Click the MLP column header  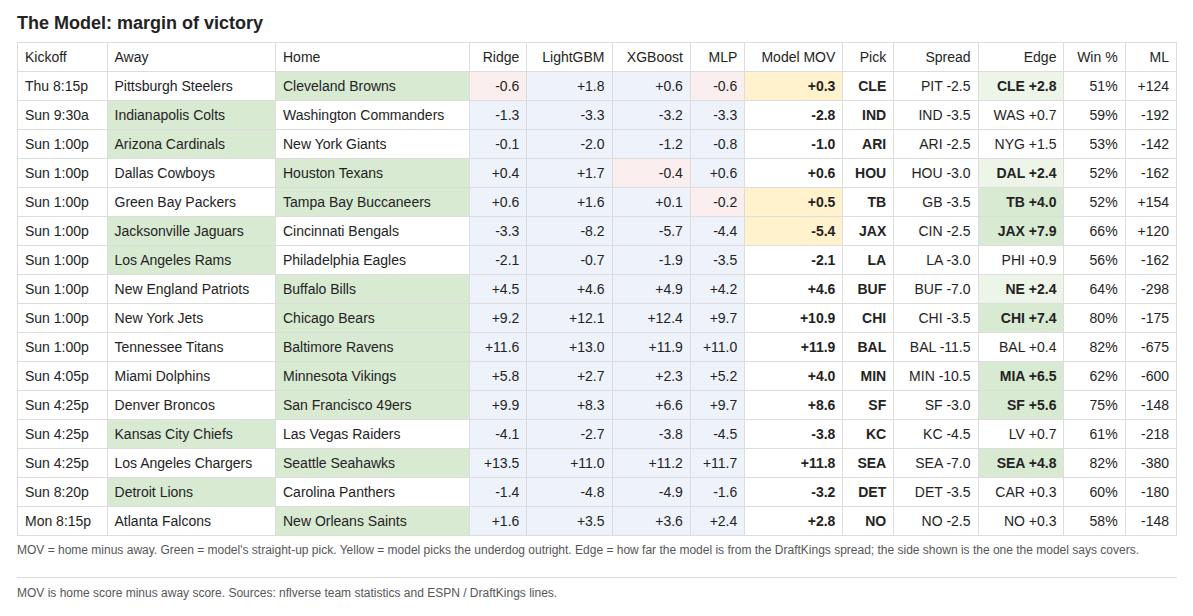coord(717,57)
